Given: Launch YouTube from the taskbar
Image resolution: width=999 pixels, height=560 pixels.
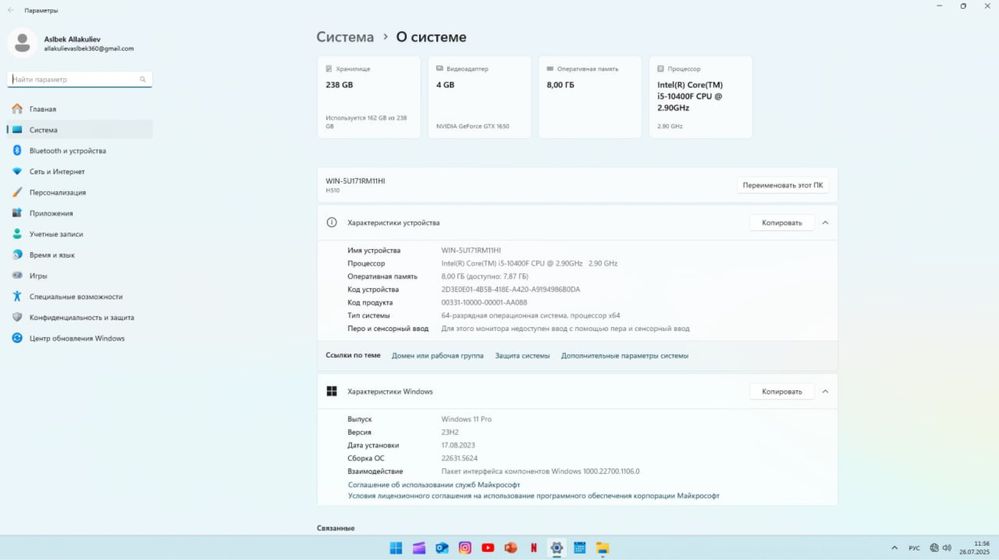Looking at the screenshot, I should (488, 548).
